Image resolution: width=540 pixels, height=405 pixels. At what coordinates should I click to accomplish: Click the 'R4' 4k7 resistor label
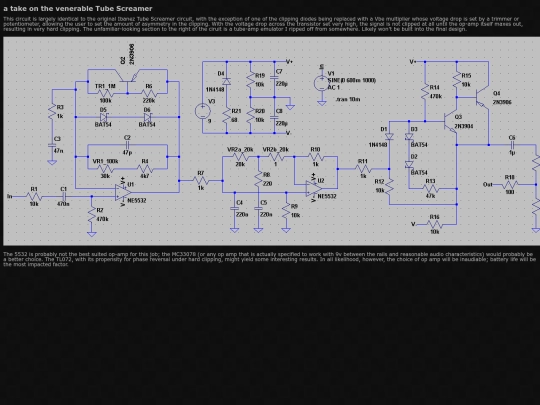tap(145, 161)
